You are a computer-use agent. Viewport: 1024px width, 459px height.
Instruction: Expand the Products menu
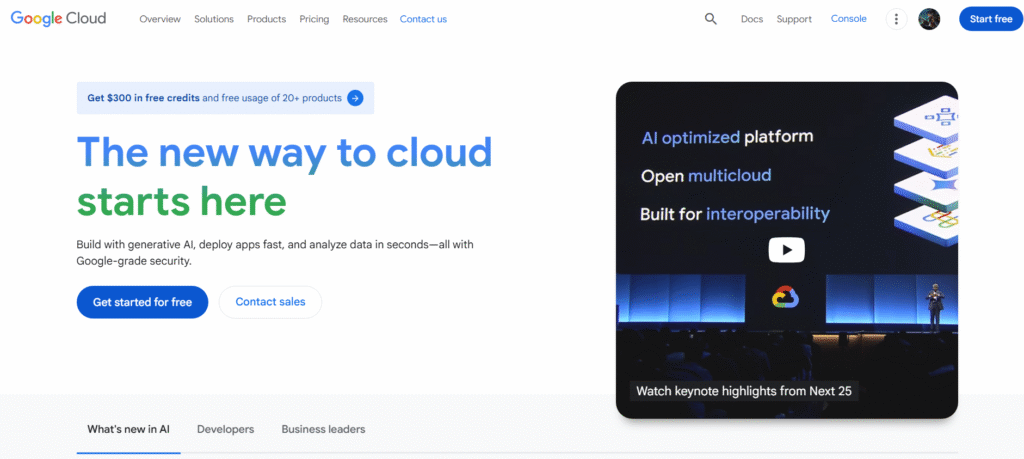point(266,19)
